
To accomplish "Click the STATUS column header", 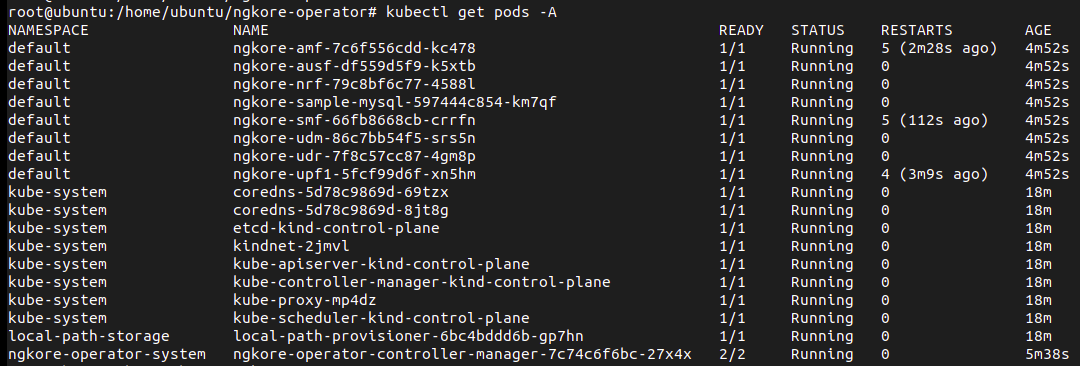I will pyautogui.click(x=818, y=30).
